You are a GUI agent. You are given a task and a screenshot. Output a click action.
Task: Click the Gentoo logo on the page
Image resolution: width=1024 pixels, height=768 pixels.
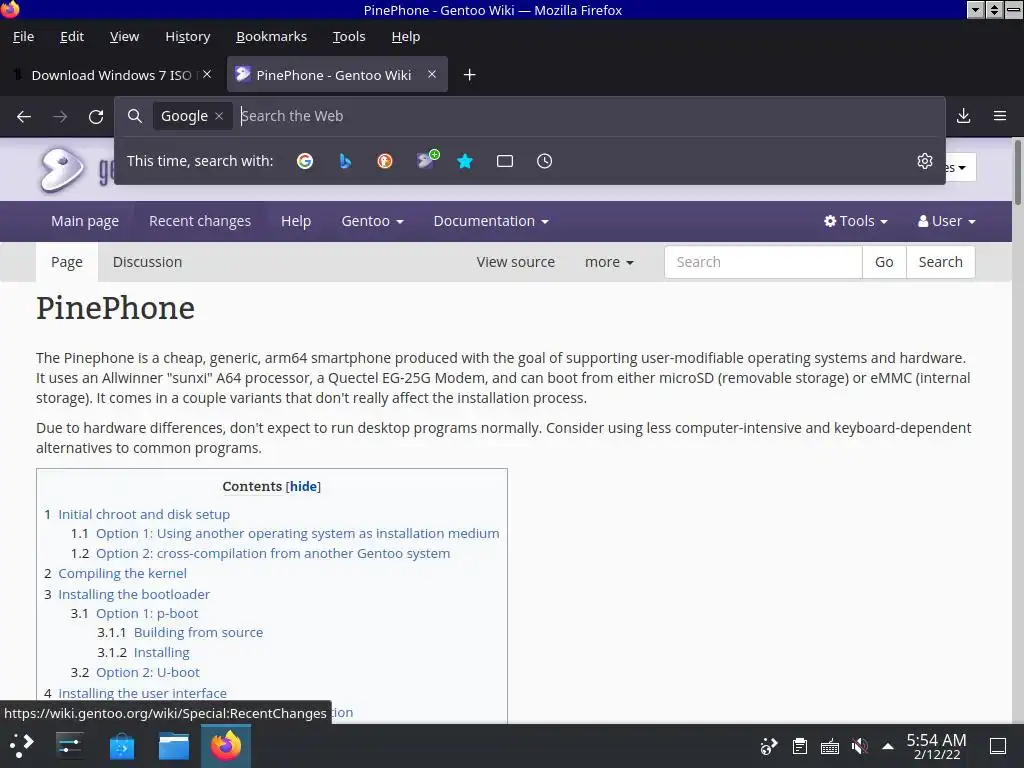(62, 170)
